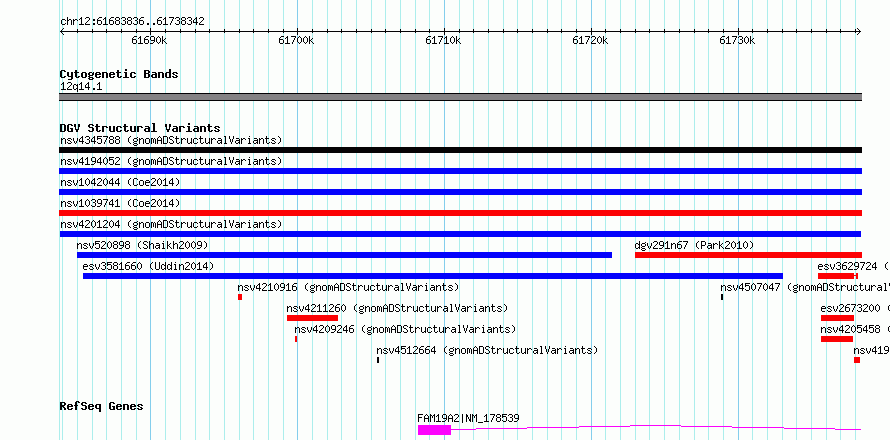Click the blue nsv4201204 variant bar
Viewport: 890px width, 440px height.
pyautogui.click(x=460, y=234)
